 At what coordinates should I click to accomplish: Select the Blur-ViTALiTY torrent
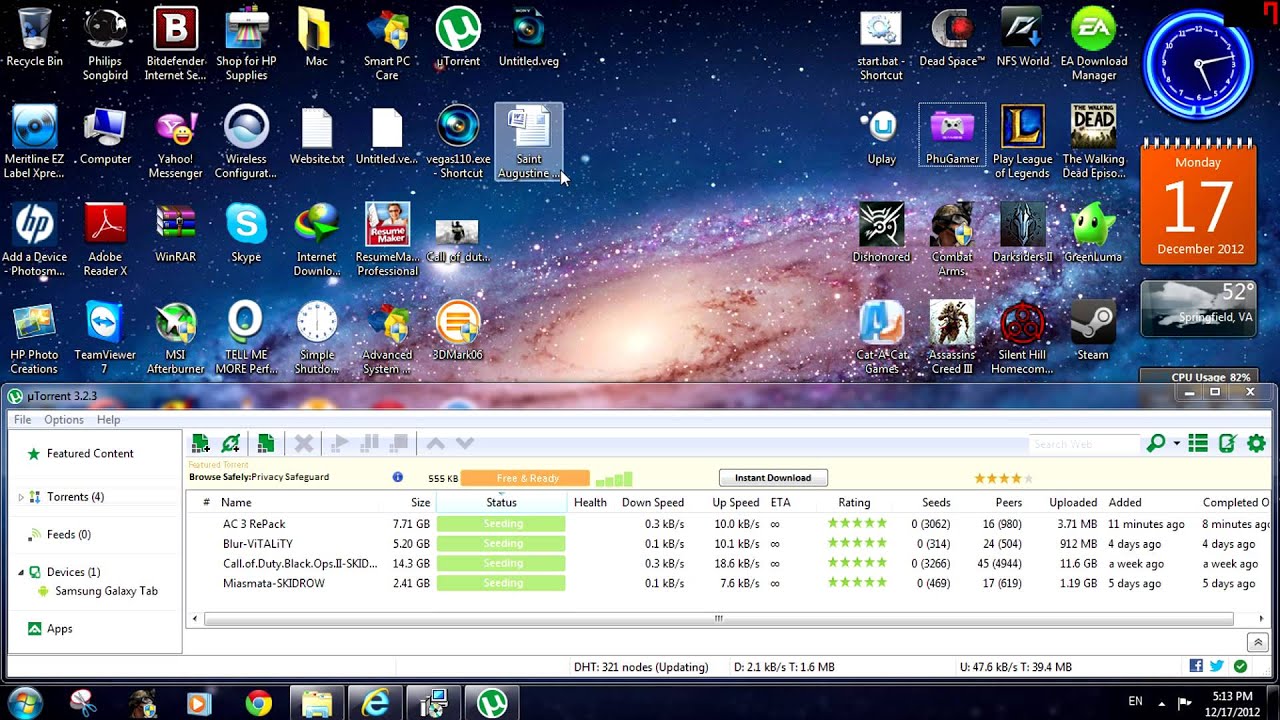click(x=728, y=544)
